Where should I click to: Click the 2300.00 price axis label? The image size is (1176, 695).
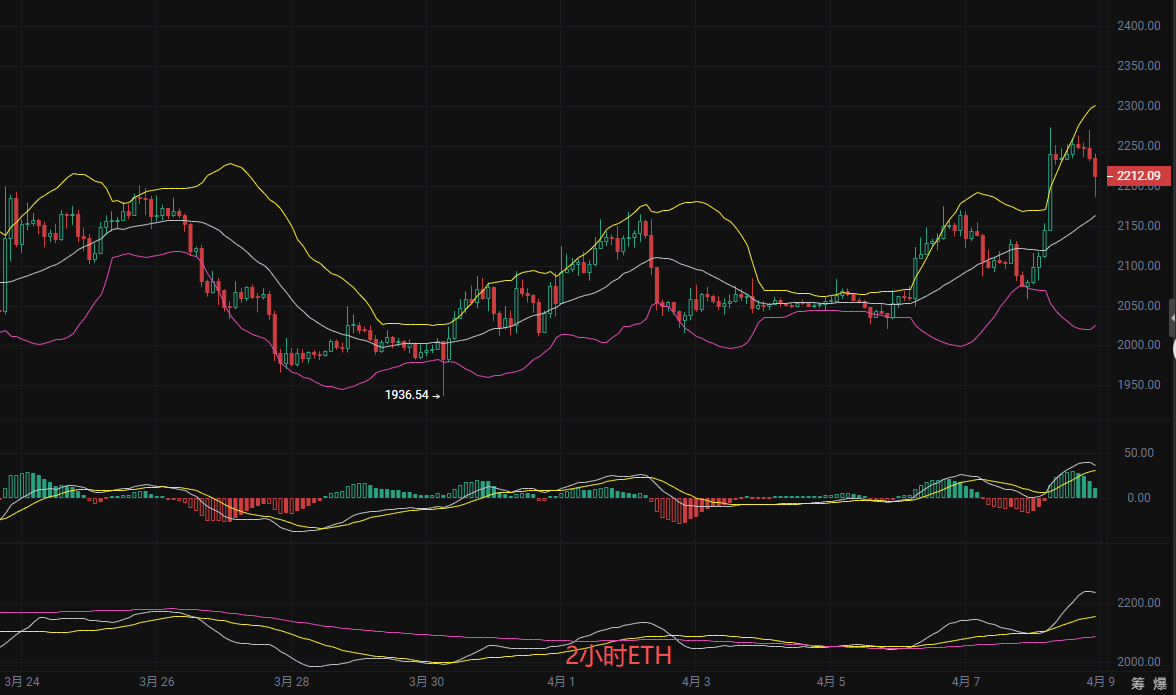(1138, 106)
